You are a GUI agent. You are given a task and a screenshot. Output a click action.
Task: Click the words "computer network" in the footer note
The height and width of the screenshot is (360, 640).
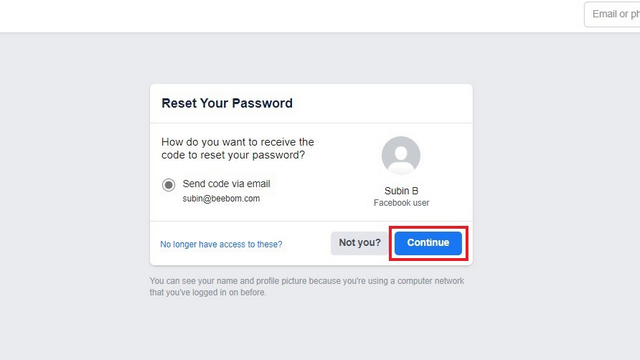click(431, 281)
